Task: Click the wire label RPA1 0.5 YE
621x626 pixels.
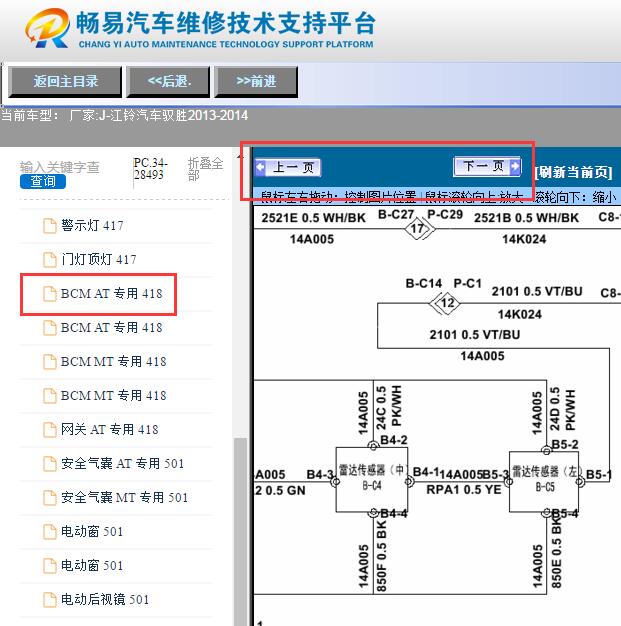Action: [x=464, y=490]
